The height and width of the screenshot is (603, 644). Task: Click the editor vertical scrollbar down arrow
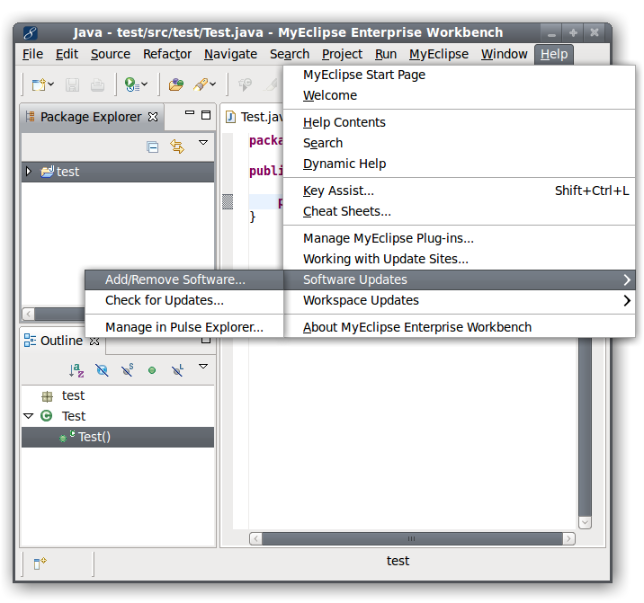(x=585, y=522)
